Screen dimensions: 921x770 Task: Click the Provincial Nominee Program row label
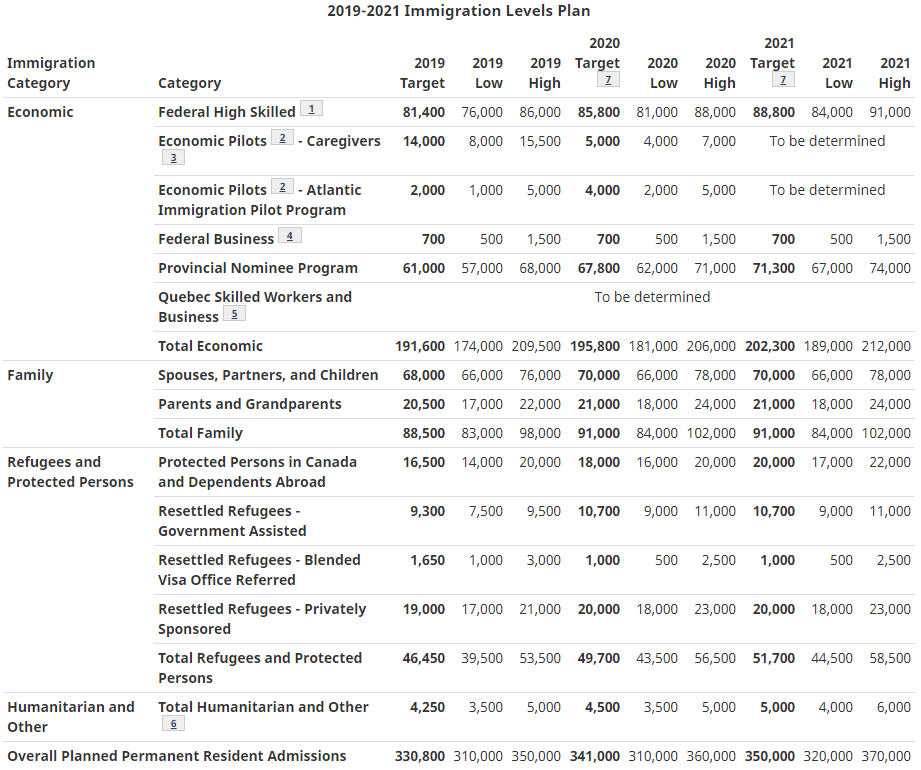(x=258, y=268)
